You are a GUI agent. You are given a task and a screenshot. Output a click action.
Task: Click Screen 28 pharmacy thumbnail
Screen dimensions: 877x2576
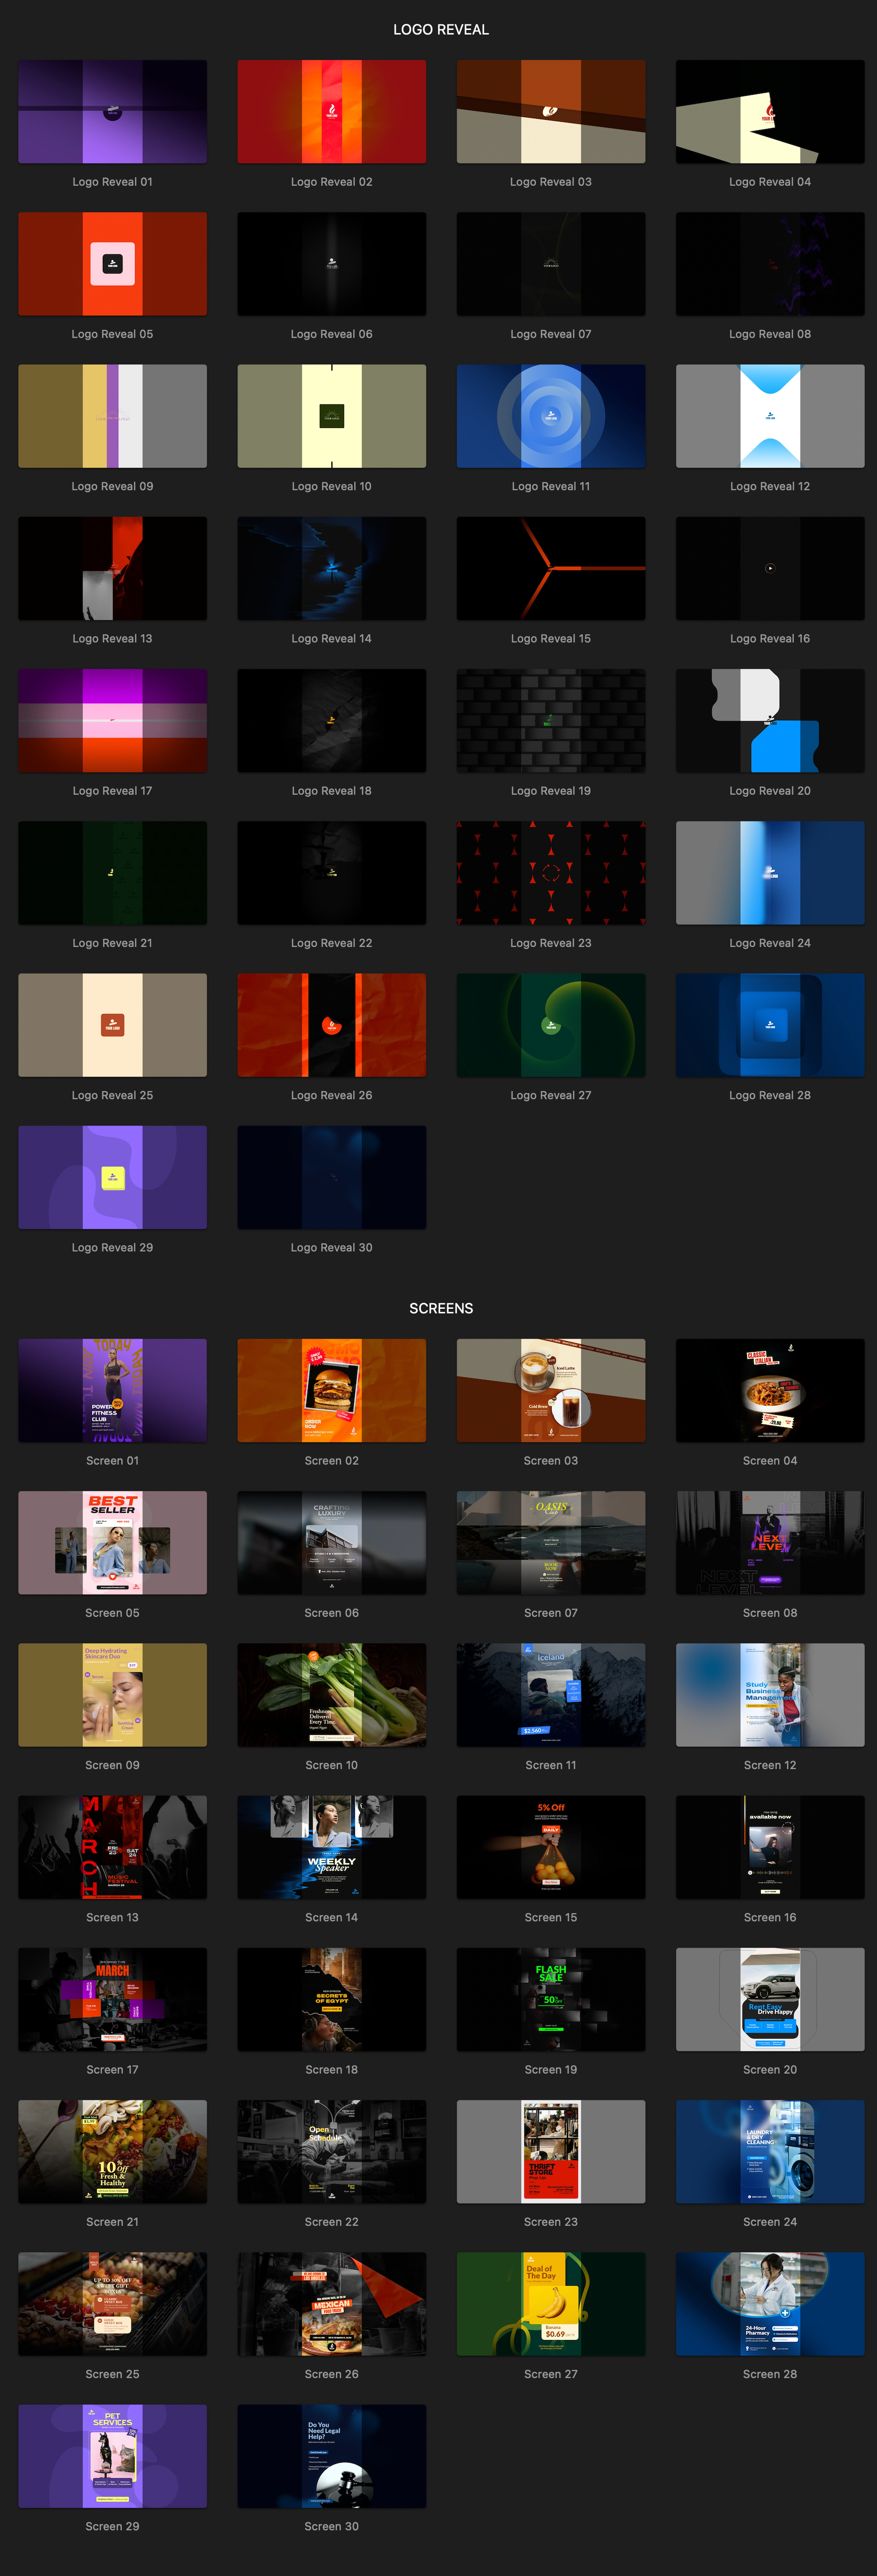click(770, 2304)
